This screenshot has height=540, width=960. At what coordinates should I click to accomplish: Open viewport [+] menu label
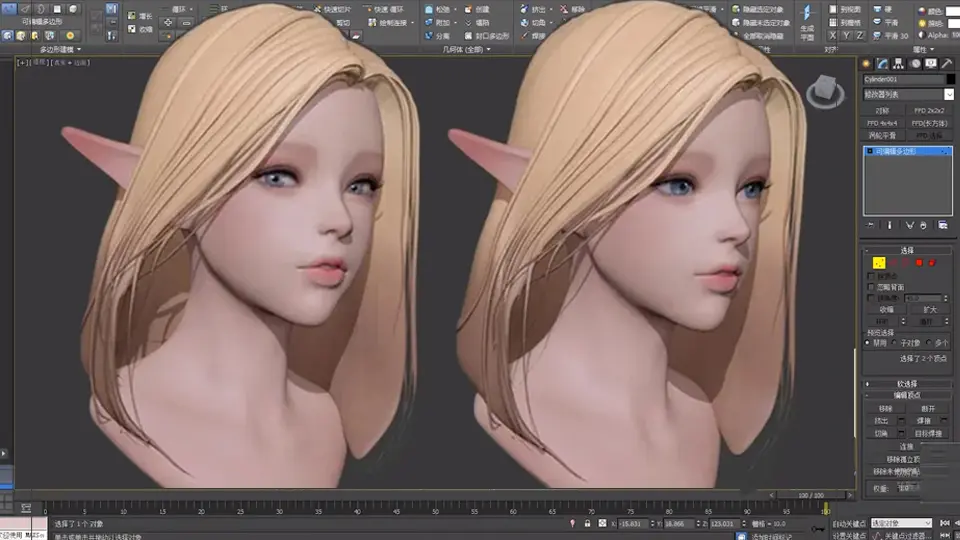22,62
